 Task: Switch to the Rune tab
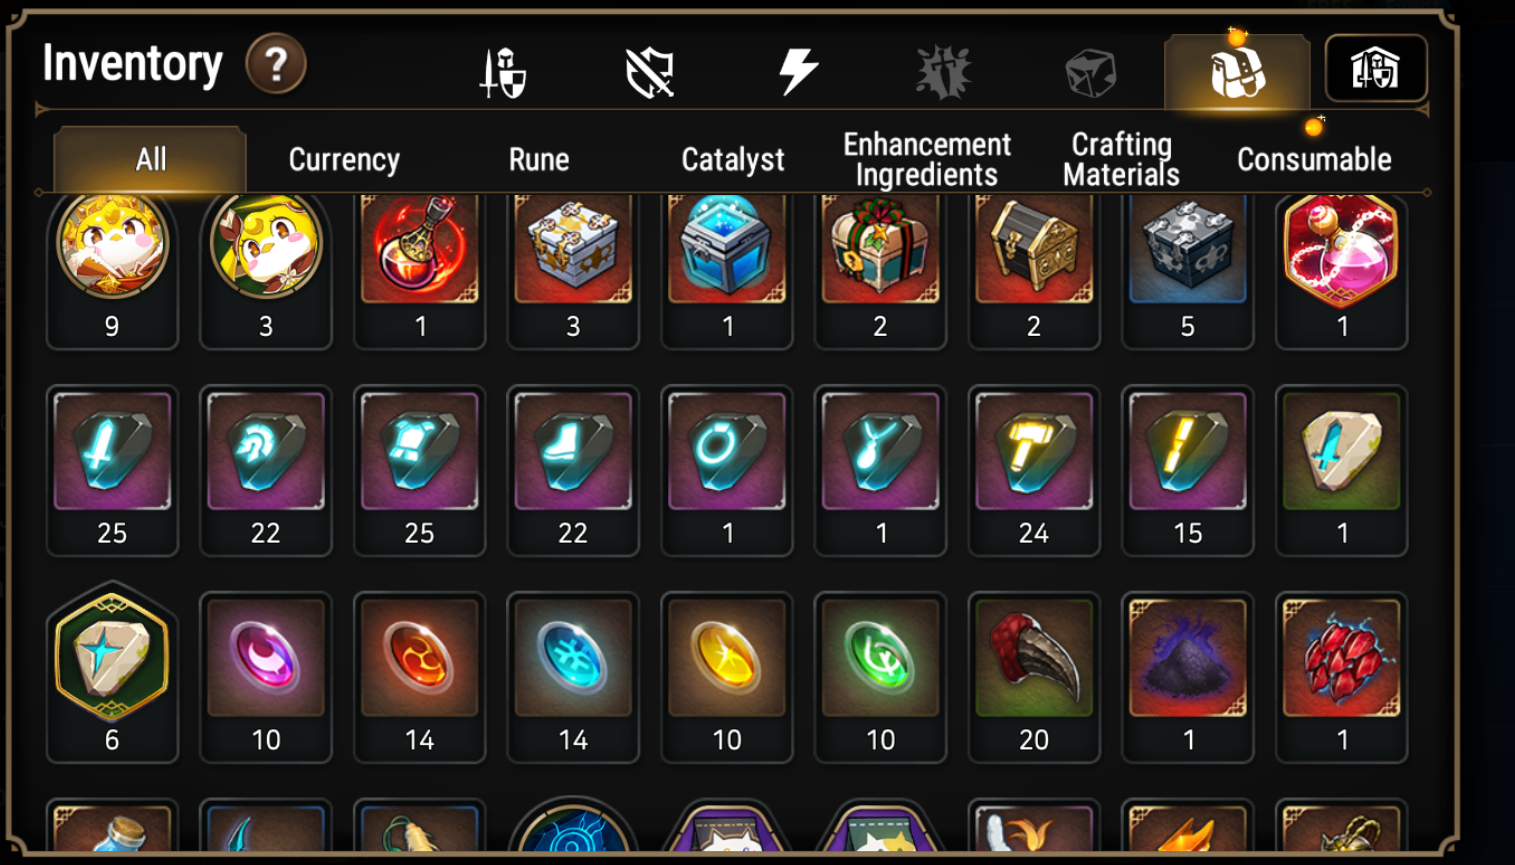539,160
